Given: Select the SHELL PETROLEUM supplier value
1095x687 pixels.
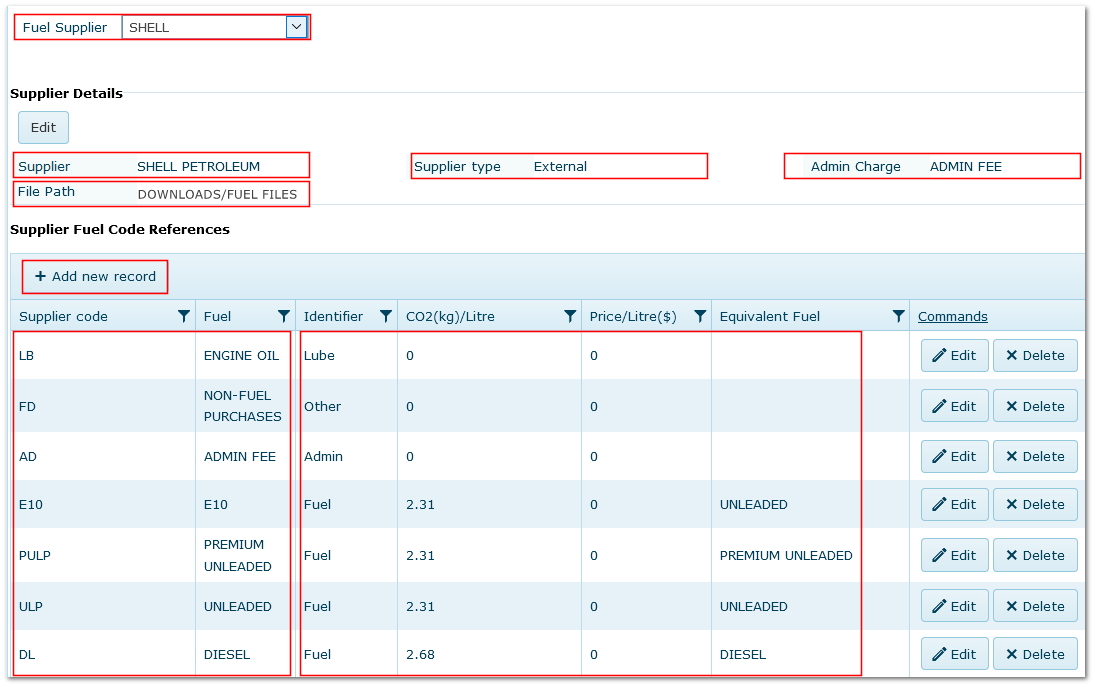Looking at the screenshot, I should 198,166.
